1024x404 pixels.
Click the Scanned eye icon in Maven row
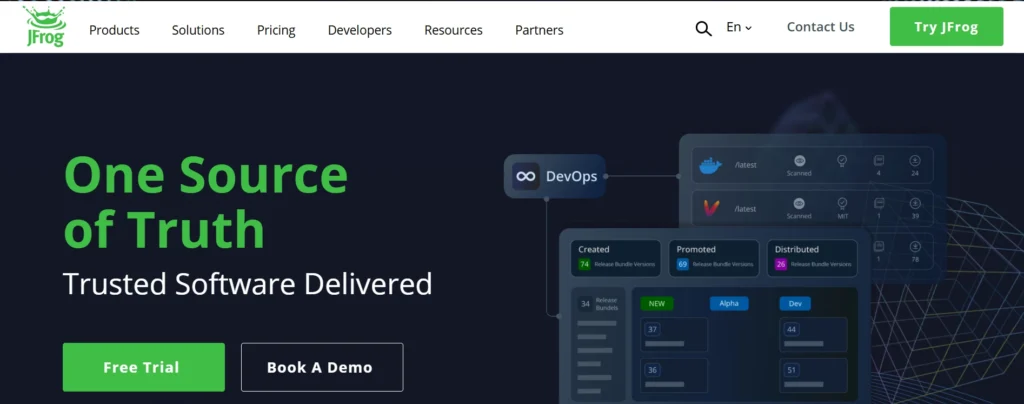(799, 204)
